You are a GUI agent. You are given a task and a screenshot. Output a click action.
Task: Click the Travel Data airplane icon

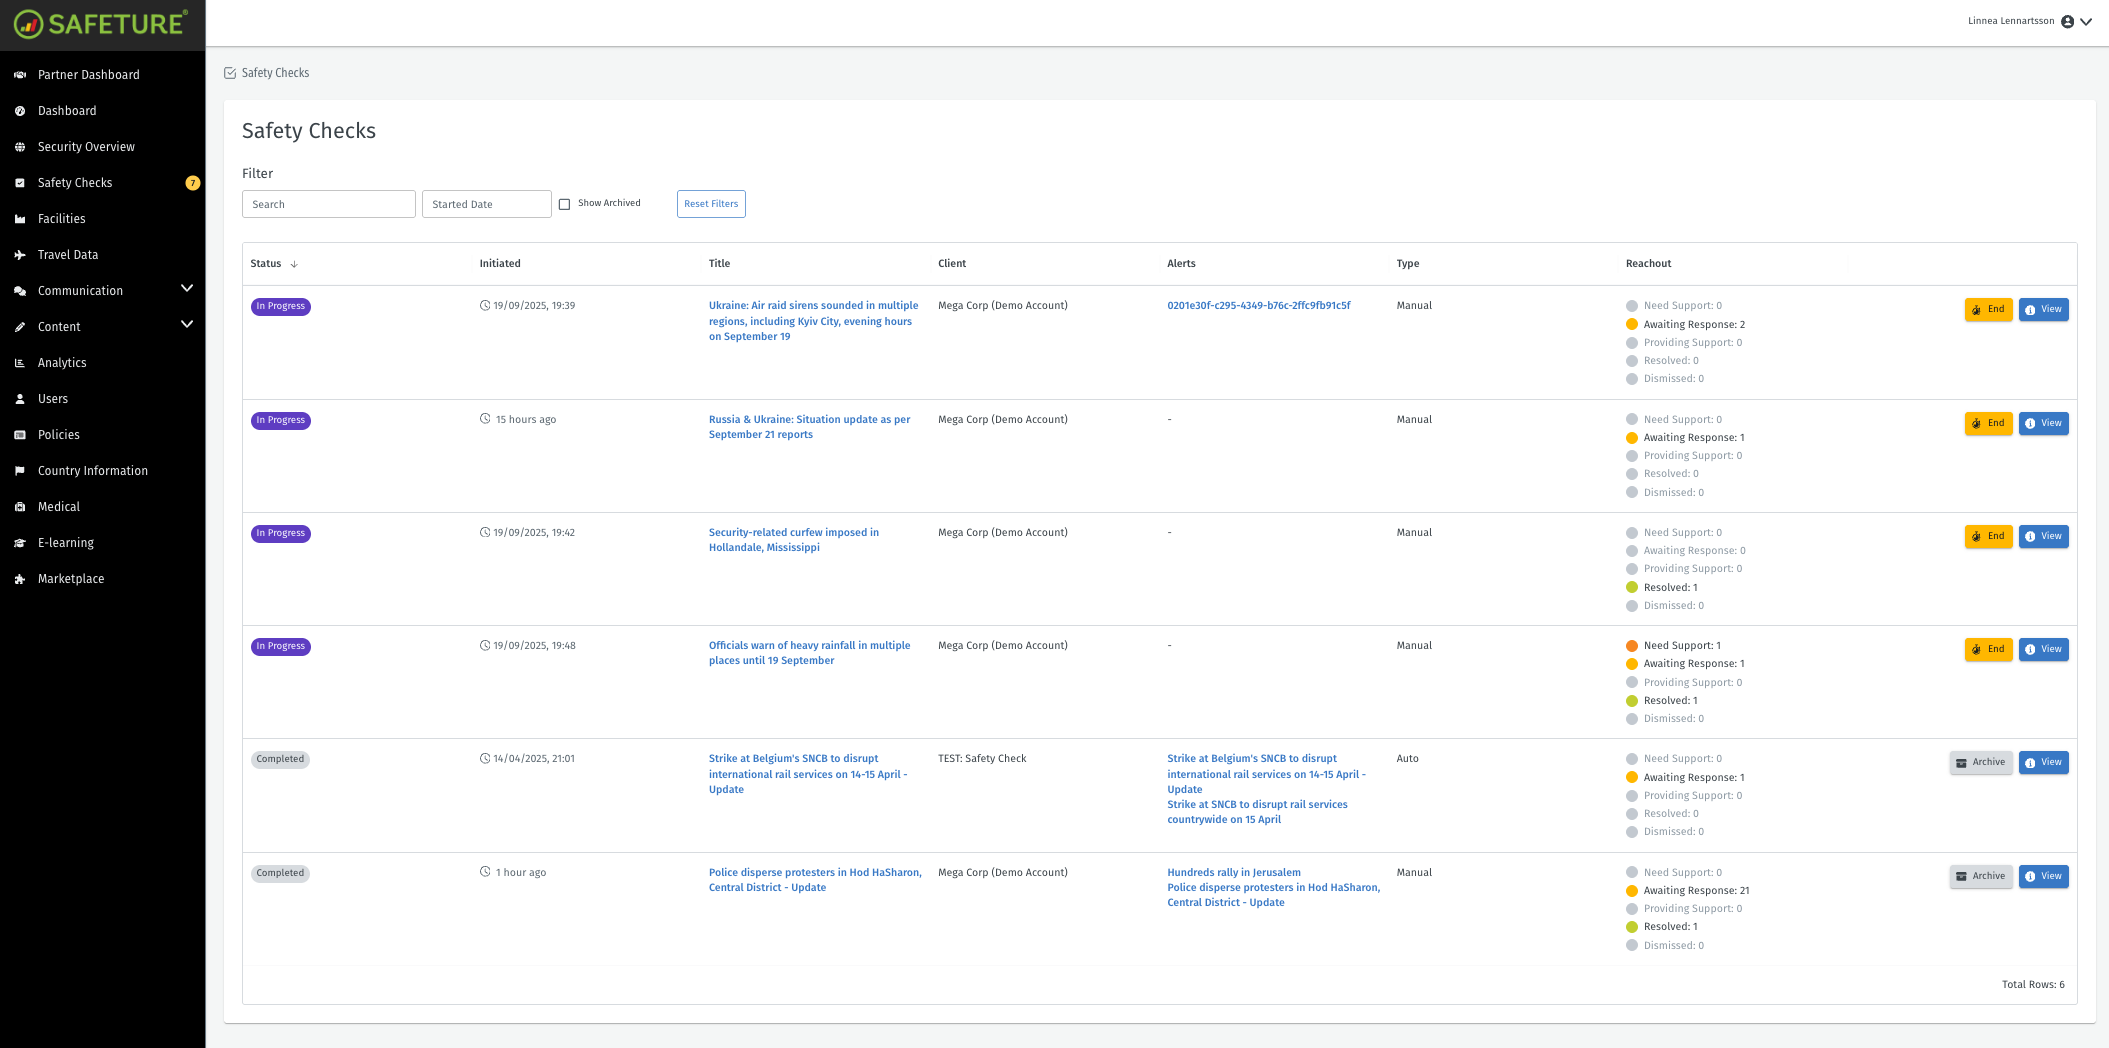point(20,255)
